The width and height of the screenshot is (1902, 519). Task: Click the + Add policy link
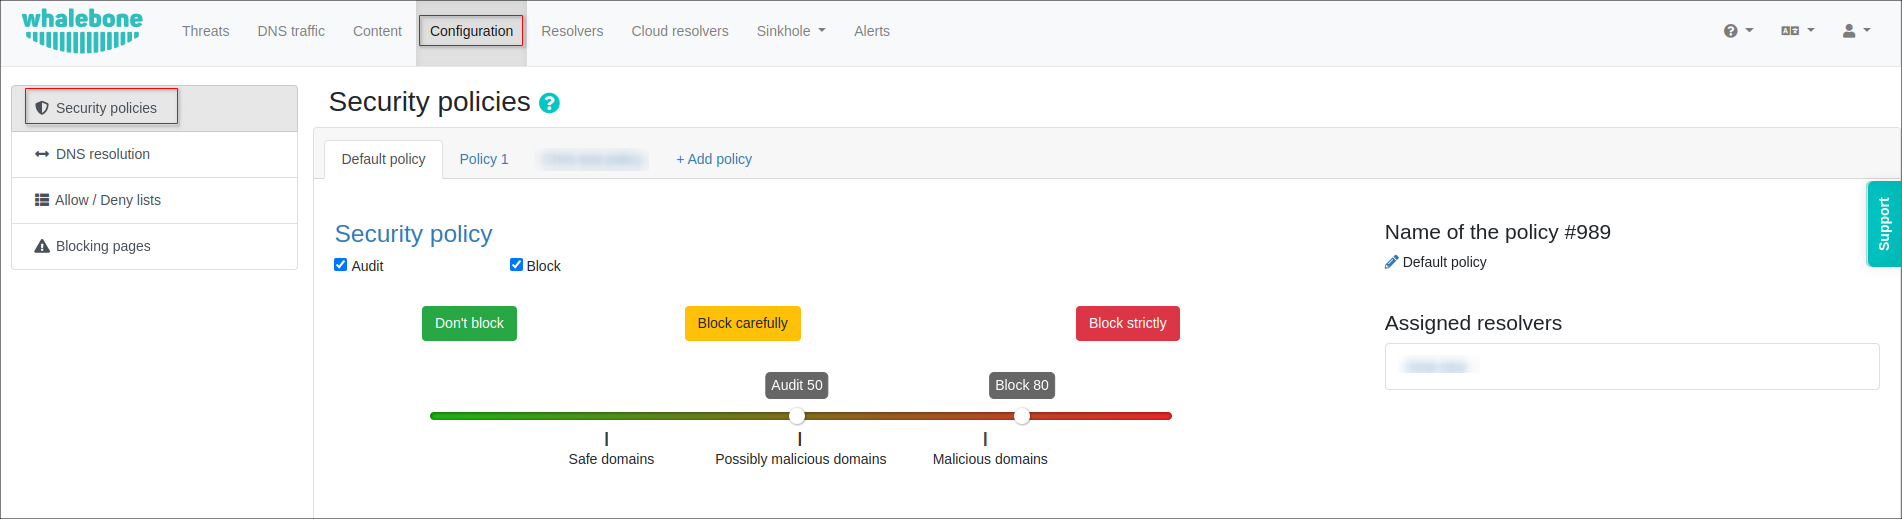(x=714, y=159)
